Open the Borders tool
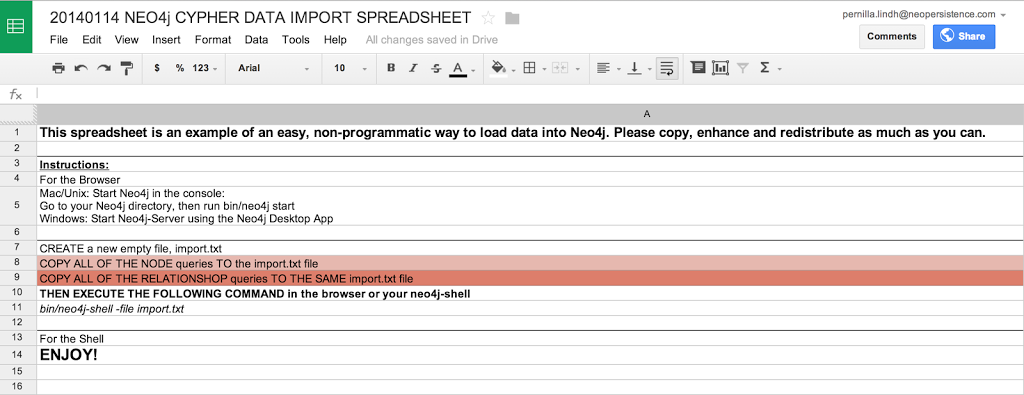 530,68
